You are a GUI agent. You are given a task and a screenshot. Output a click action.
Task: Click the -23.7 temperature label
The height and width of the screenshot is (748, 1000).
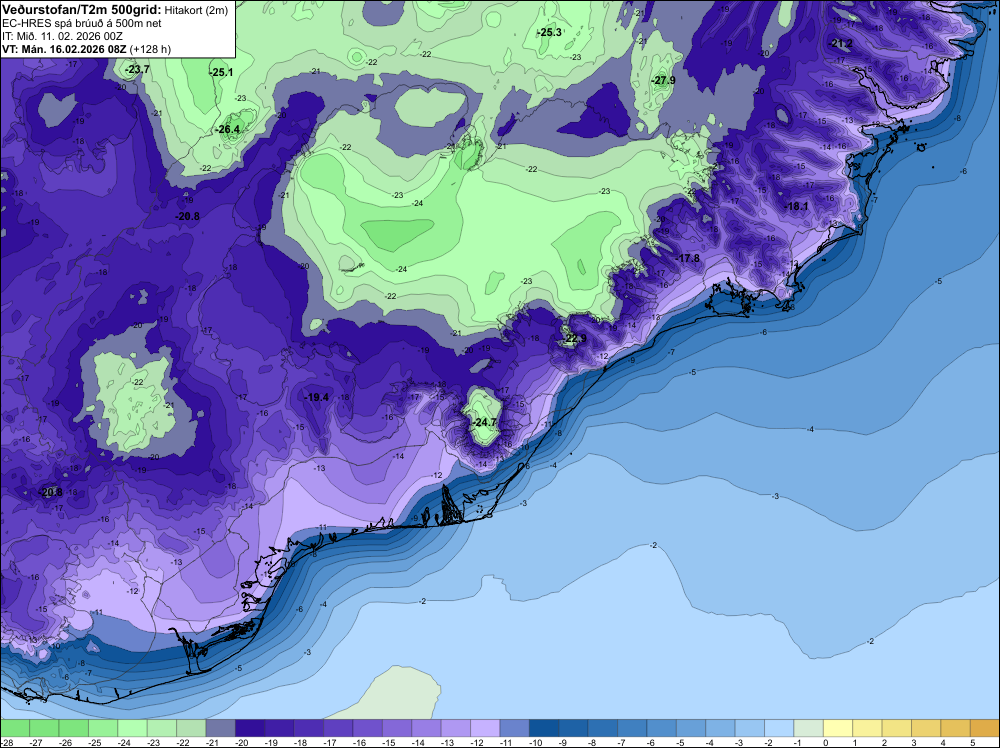coord(137,69)
